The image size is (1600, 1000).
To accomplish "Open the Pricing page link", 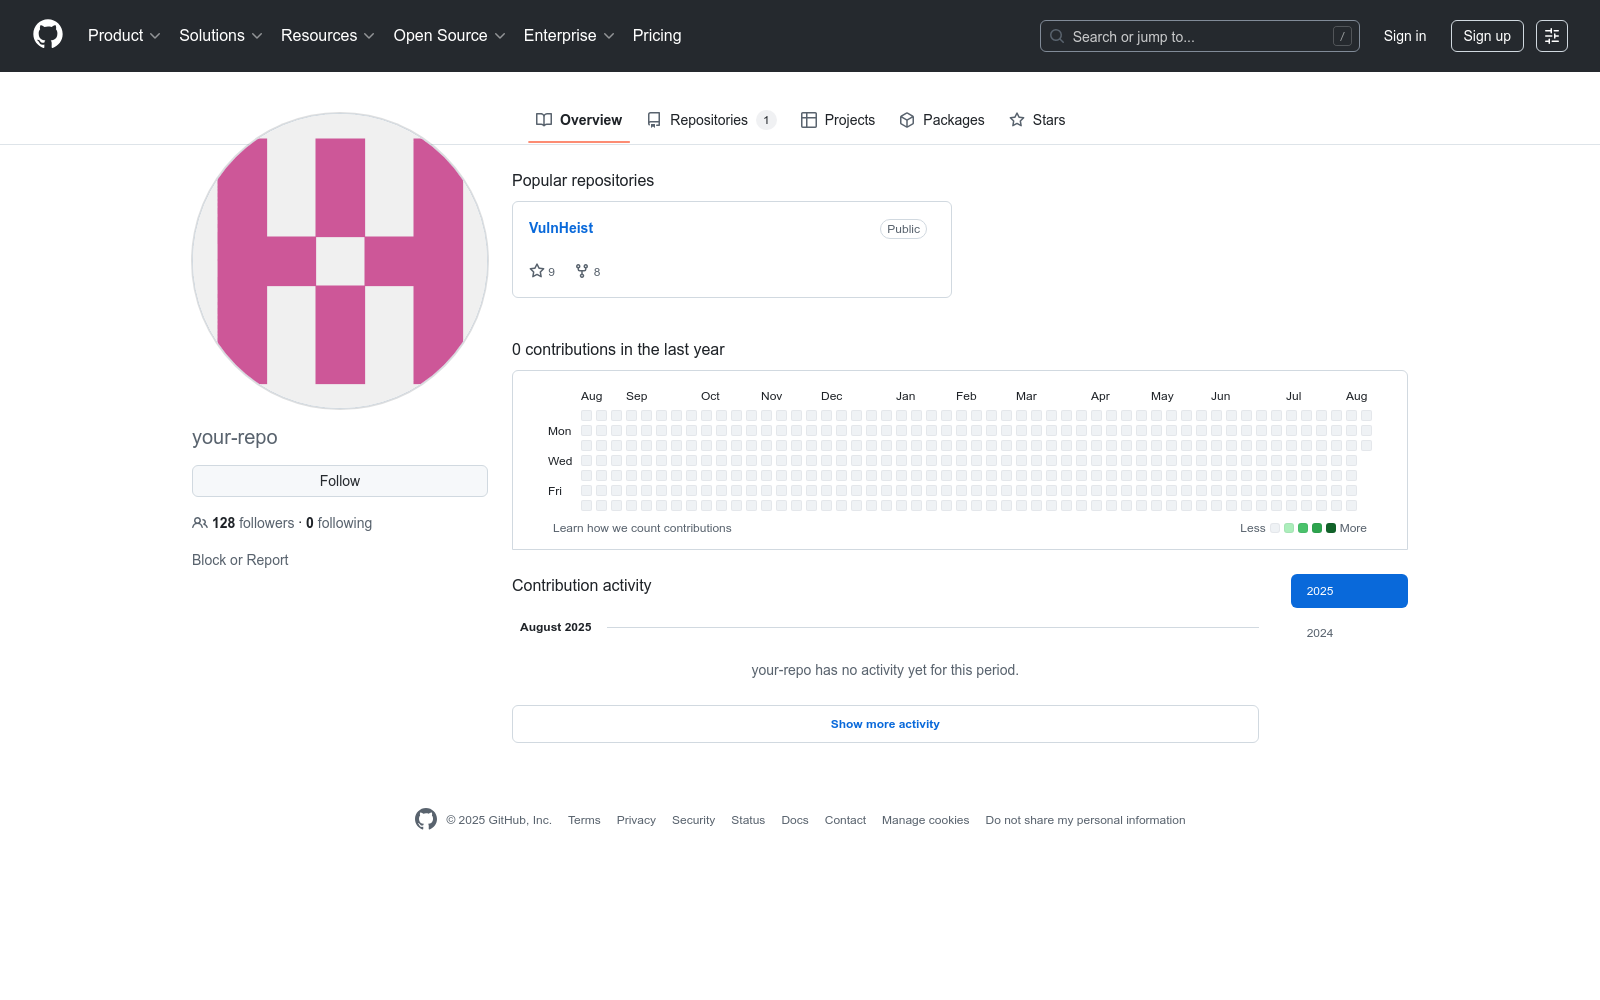I will (657, 36).
